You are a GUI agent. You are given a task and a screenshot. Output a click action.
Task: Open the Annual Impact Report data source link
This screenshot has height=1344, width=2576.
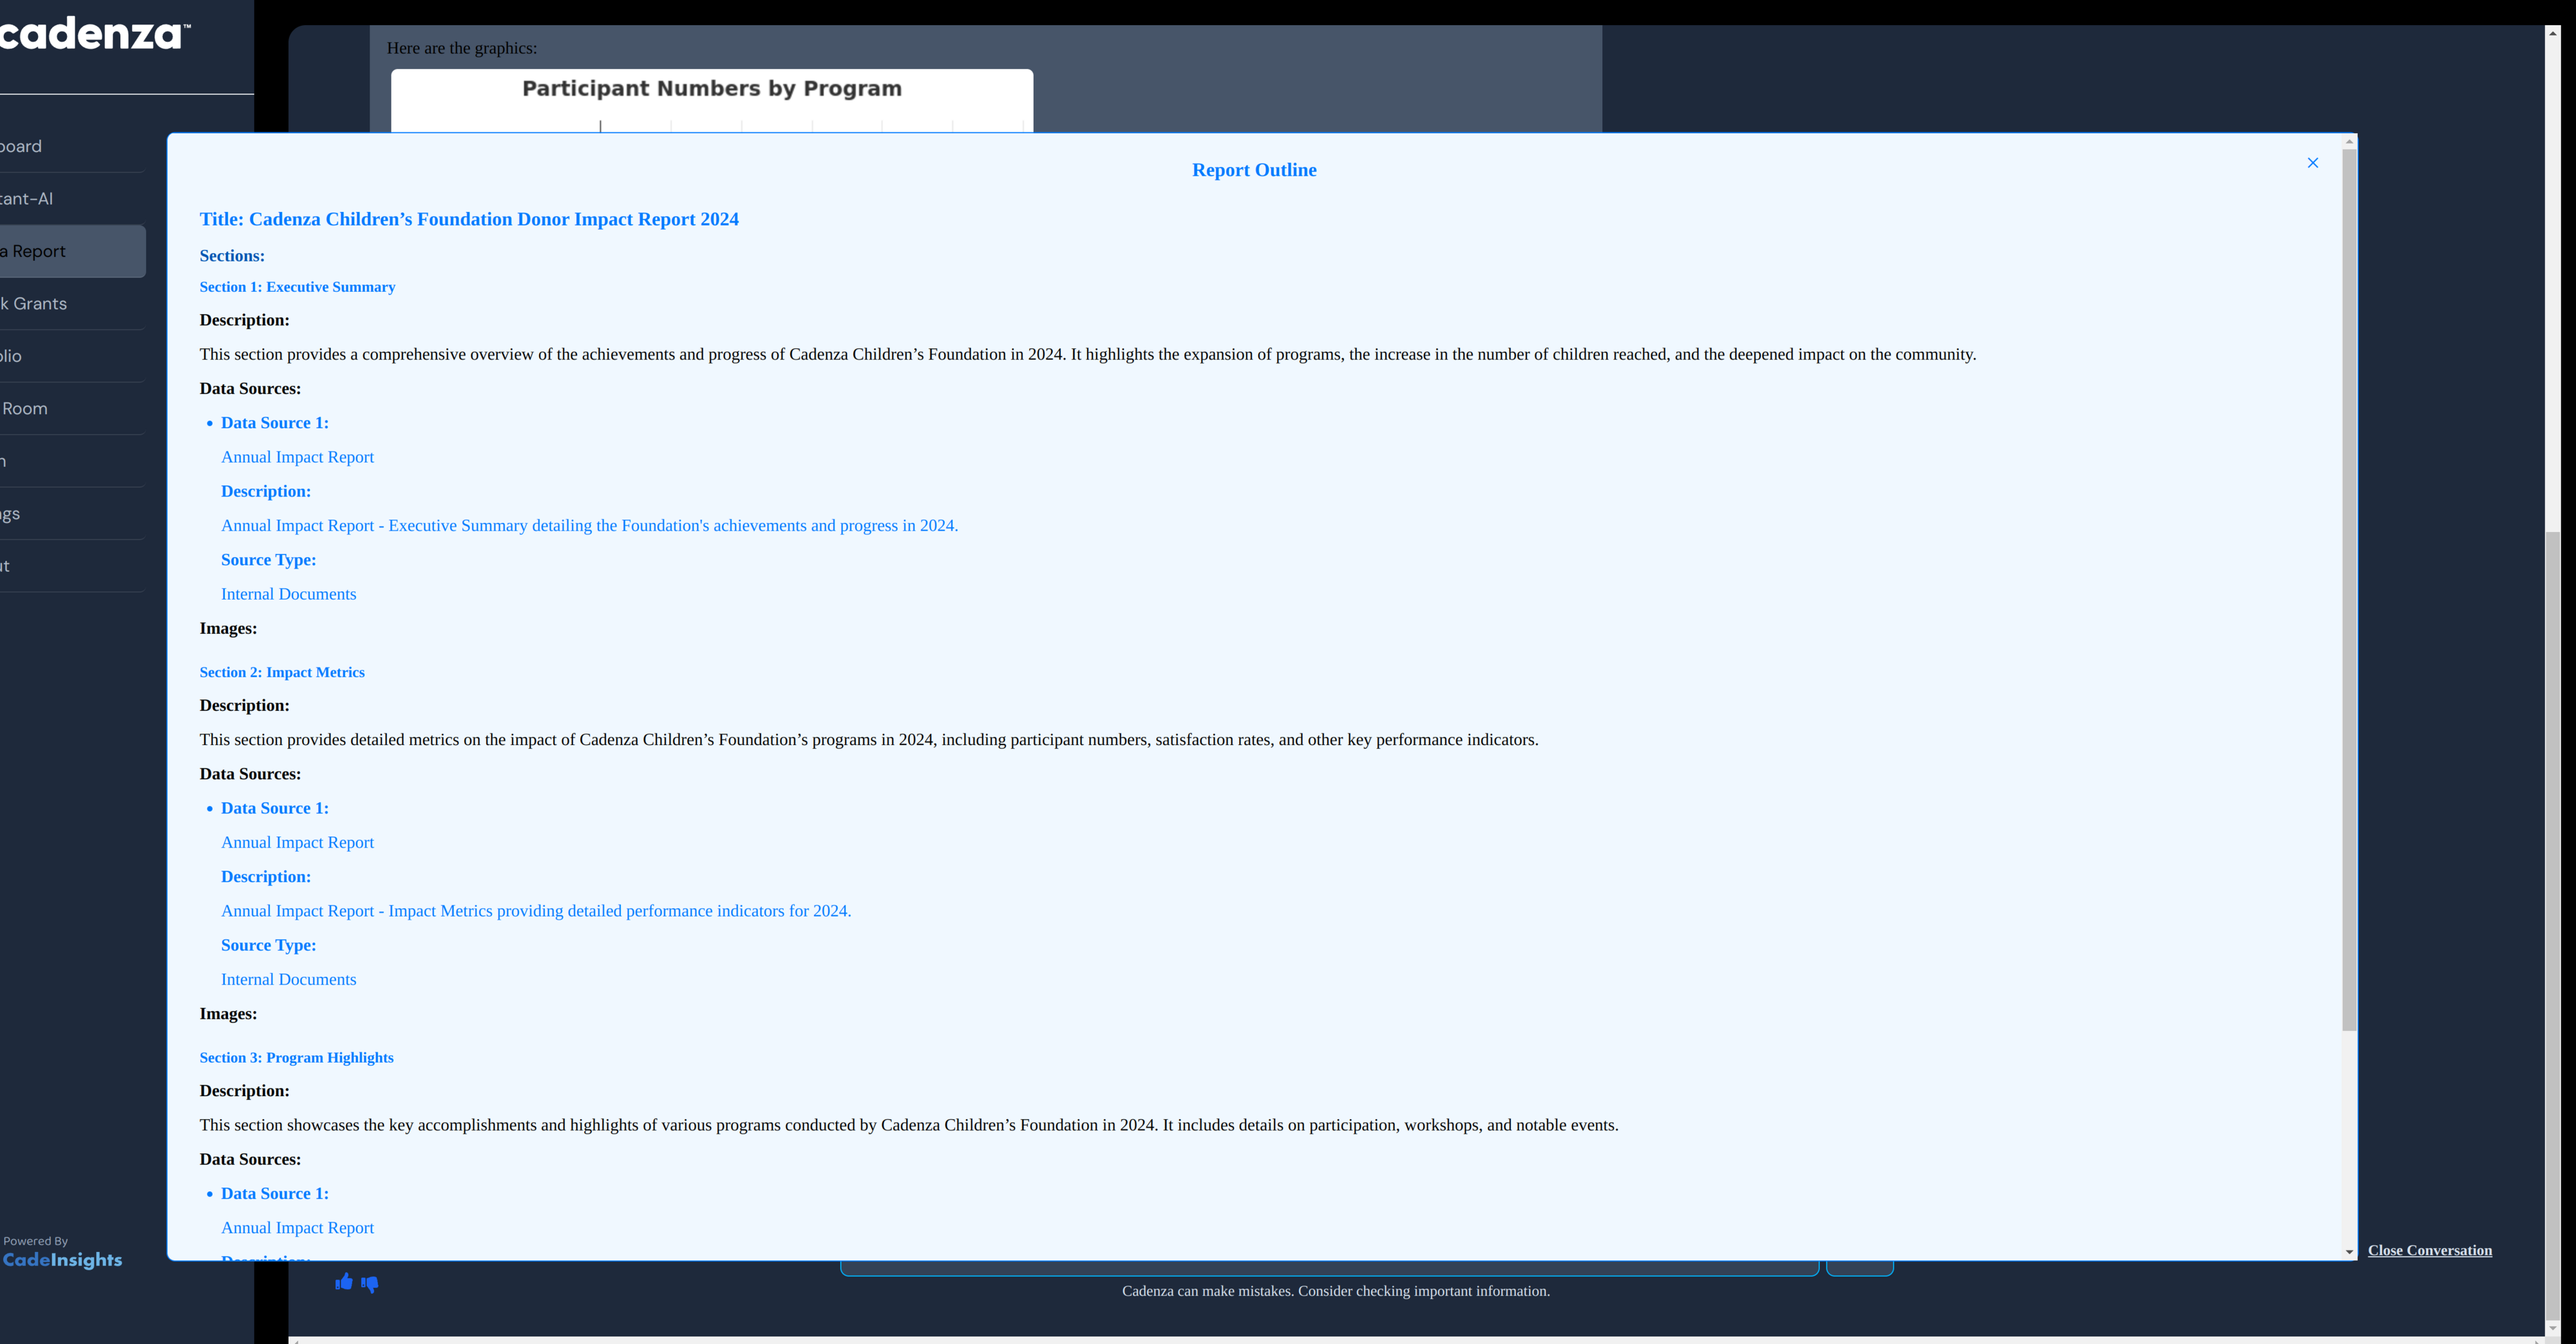tap(297, 456)
